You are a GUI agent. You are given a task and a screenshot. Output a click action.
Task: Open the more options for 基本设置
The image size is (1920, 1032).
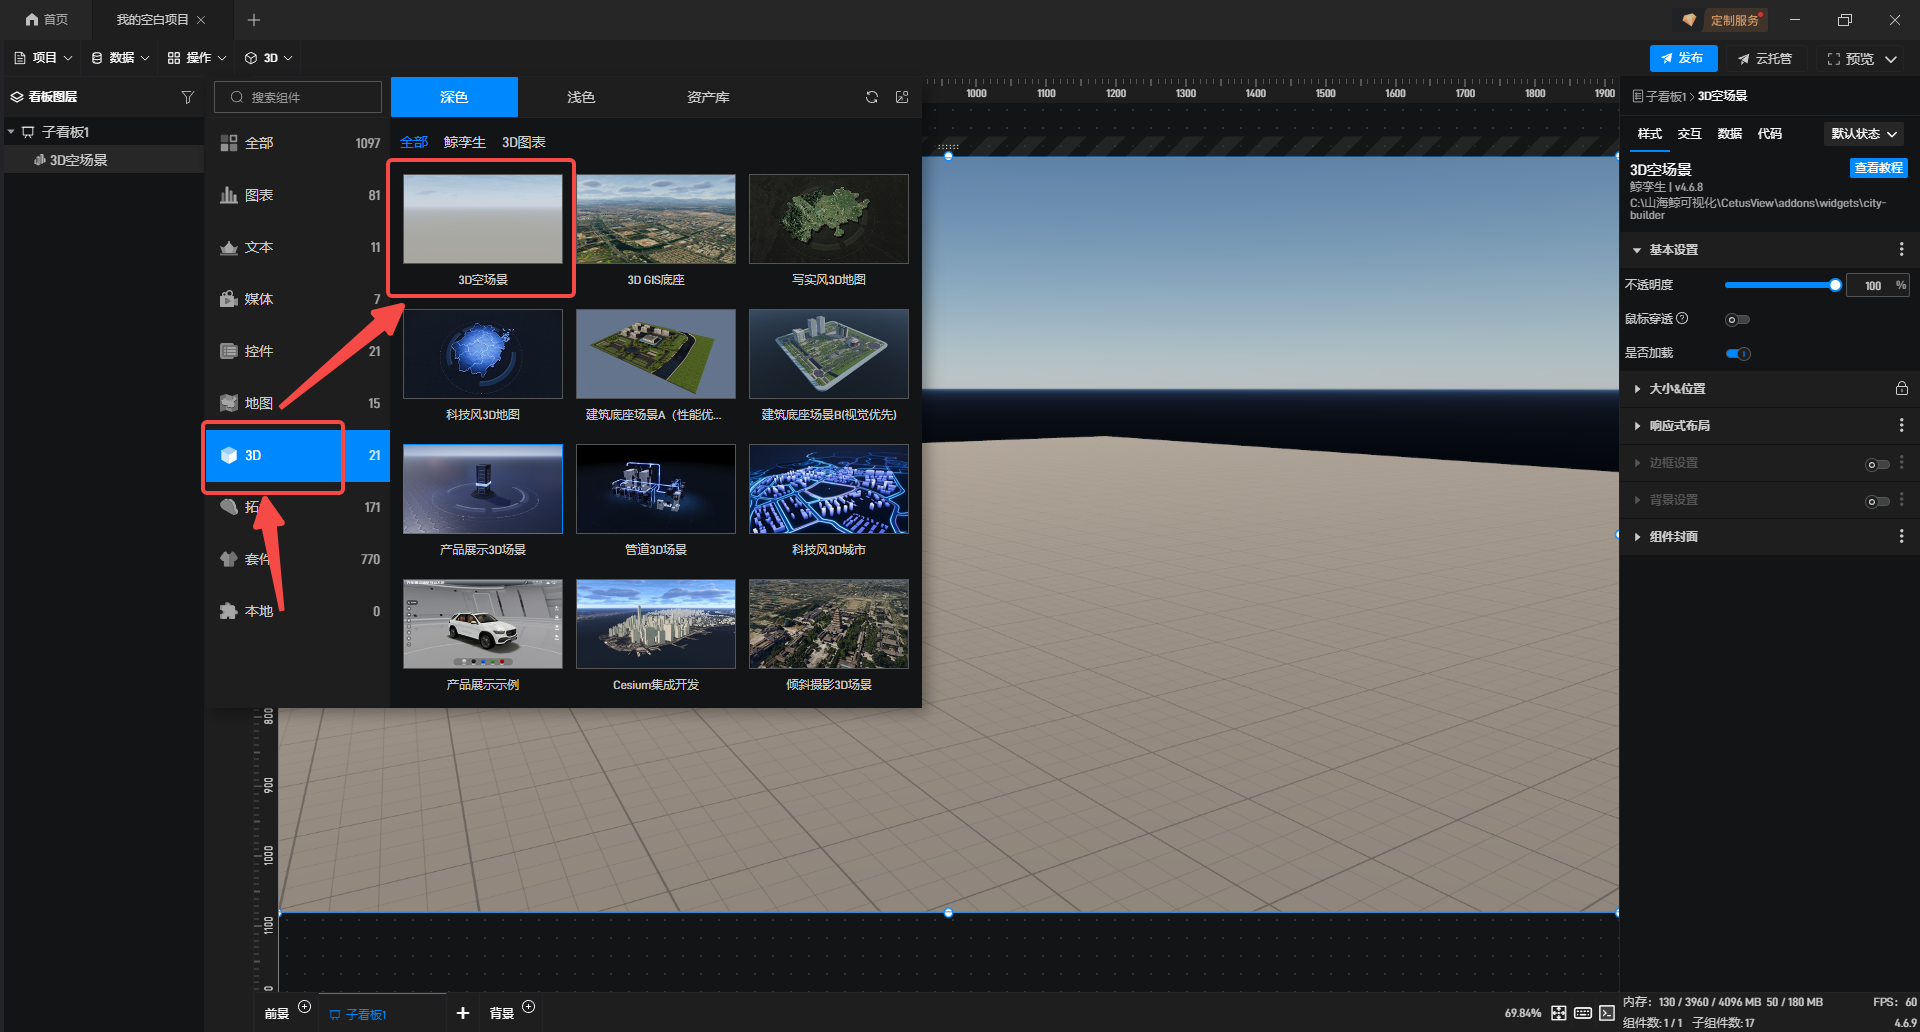1901,250
